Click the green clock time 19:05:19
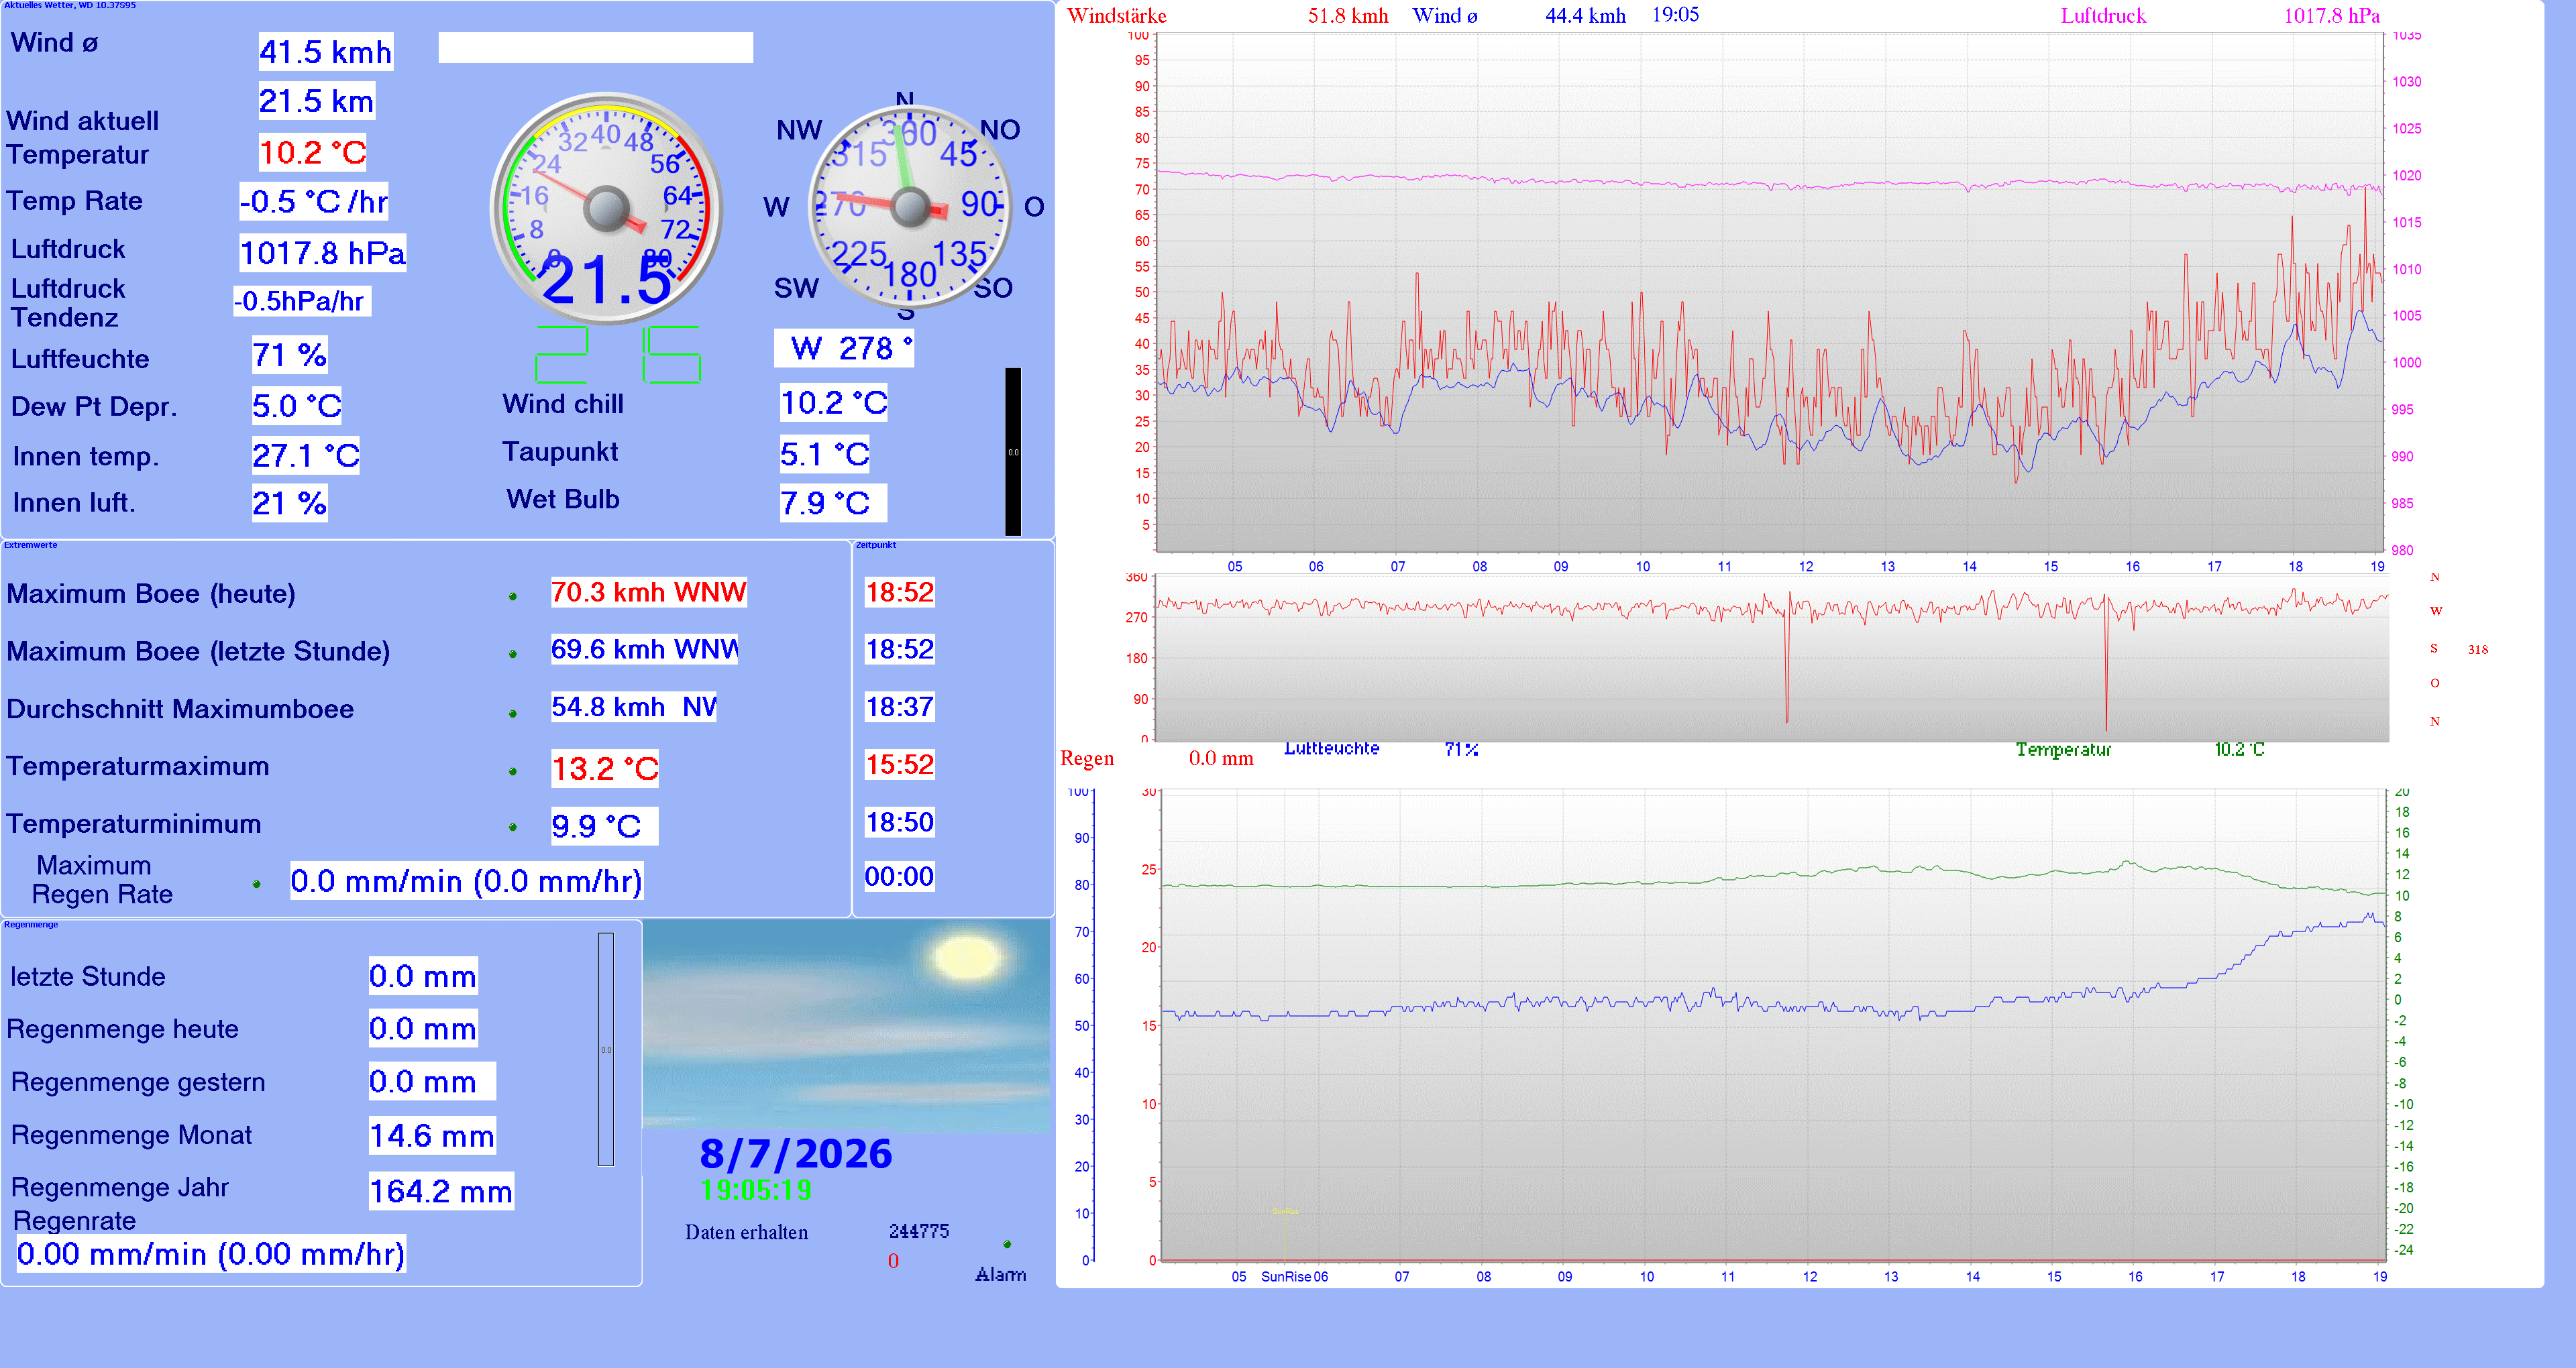The height and width of the screenshot is (1368, 2576). [x=756, y=1190]
